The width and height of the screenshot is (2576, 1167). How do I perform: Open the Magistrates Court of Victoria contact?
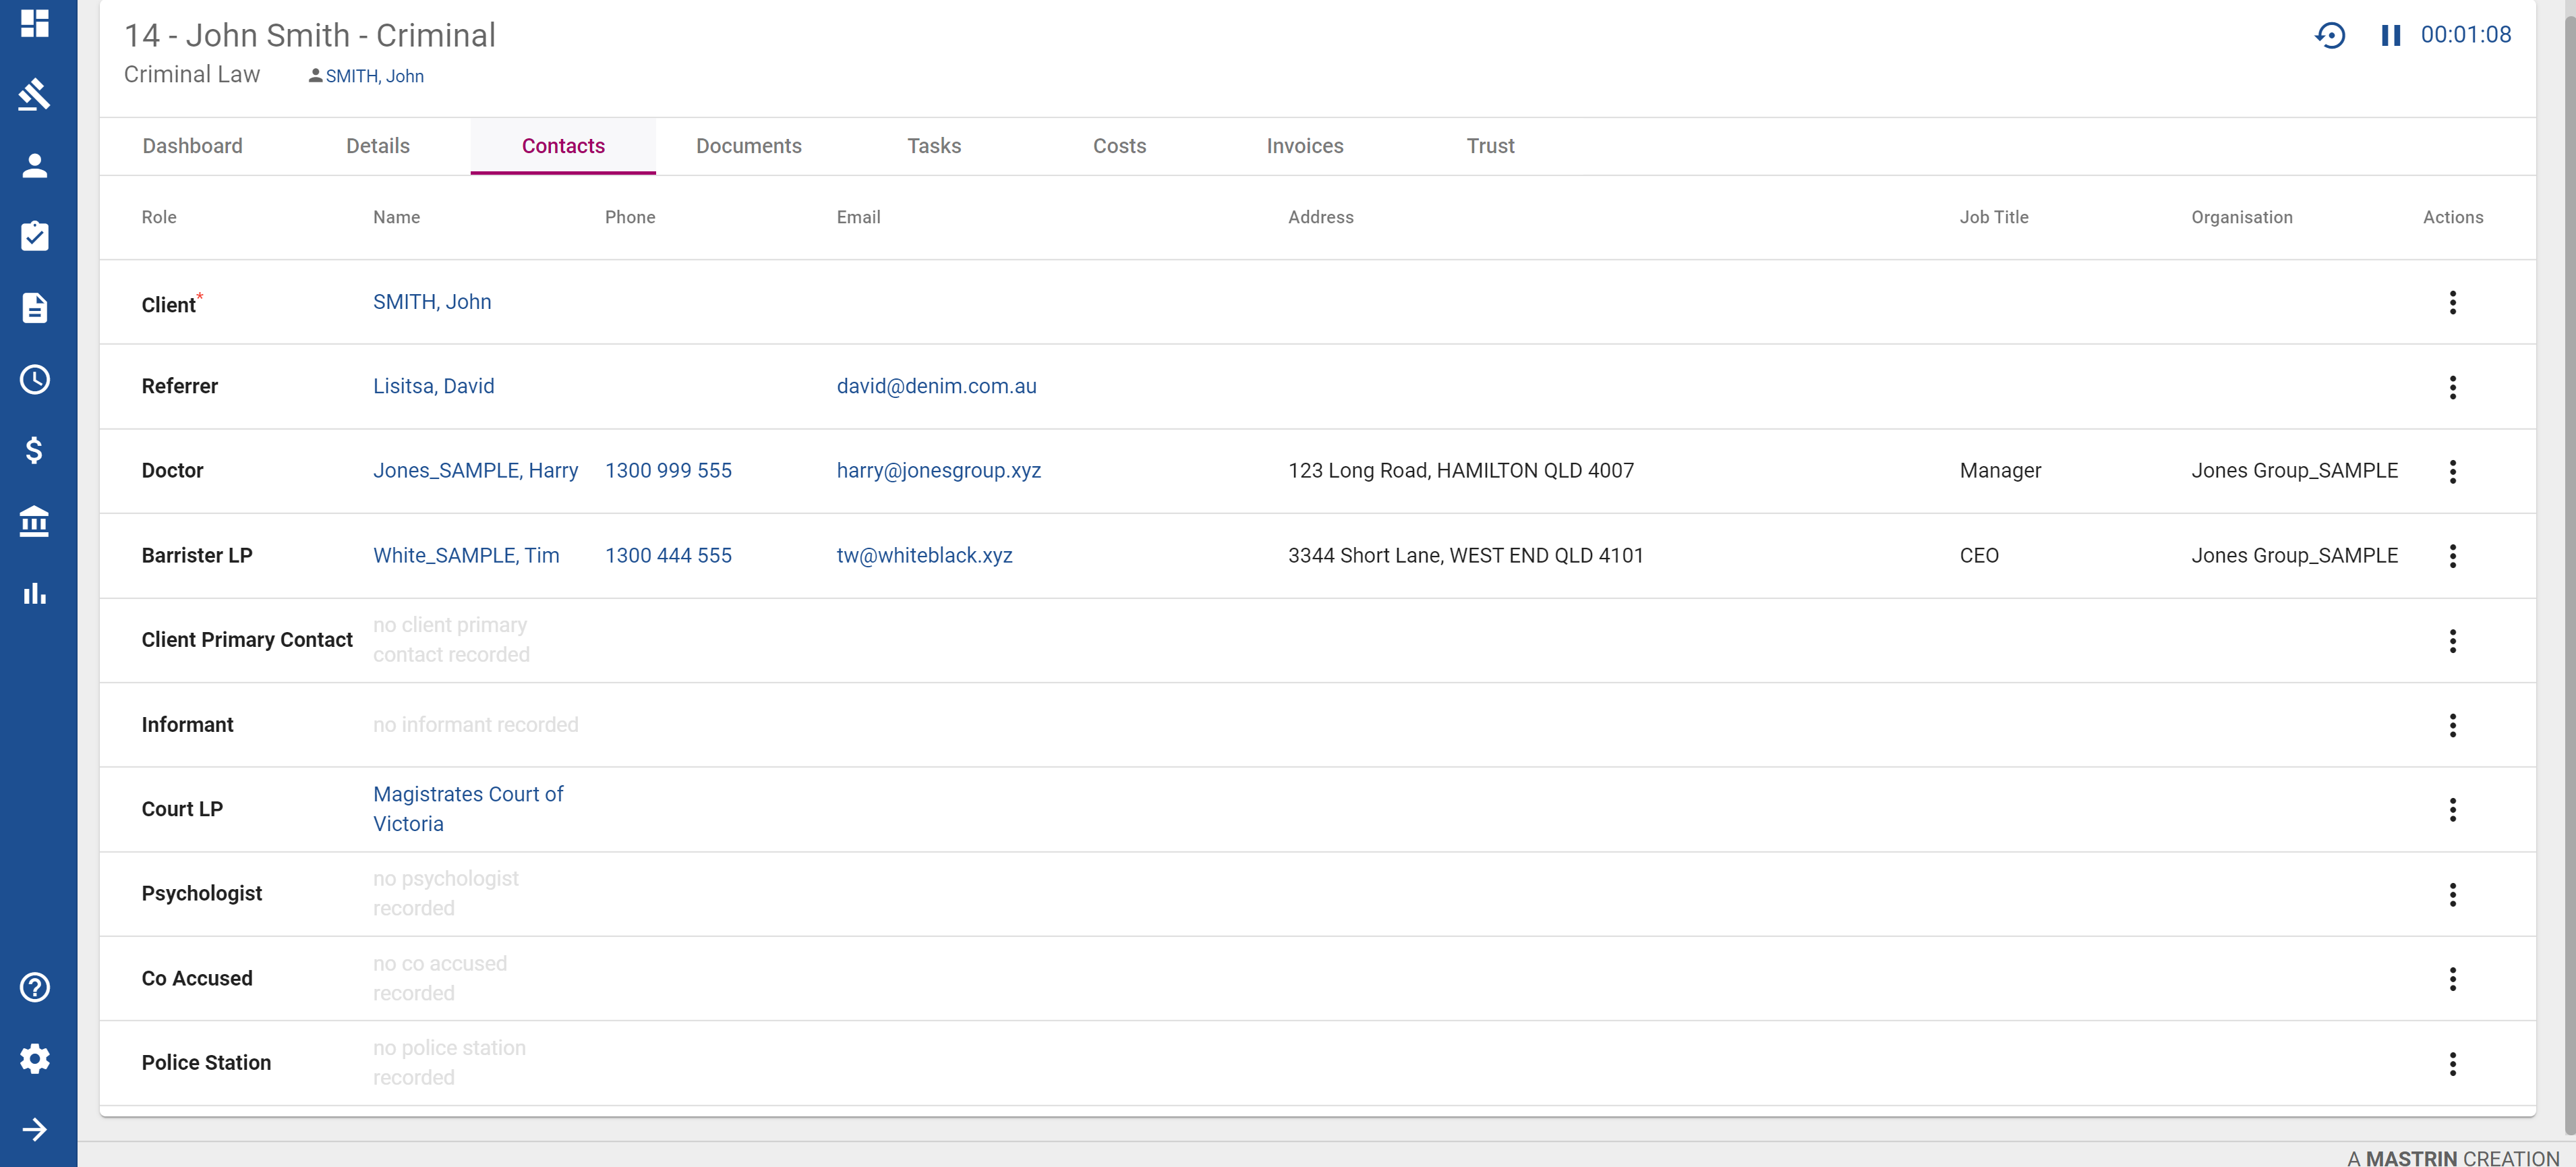click(468, 808)
